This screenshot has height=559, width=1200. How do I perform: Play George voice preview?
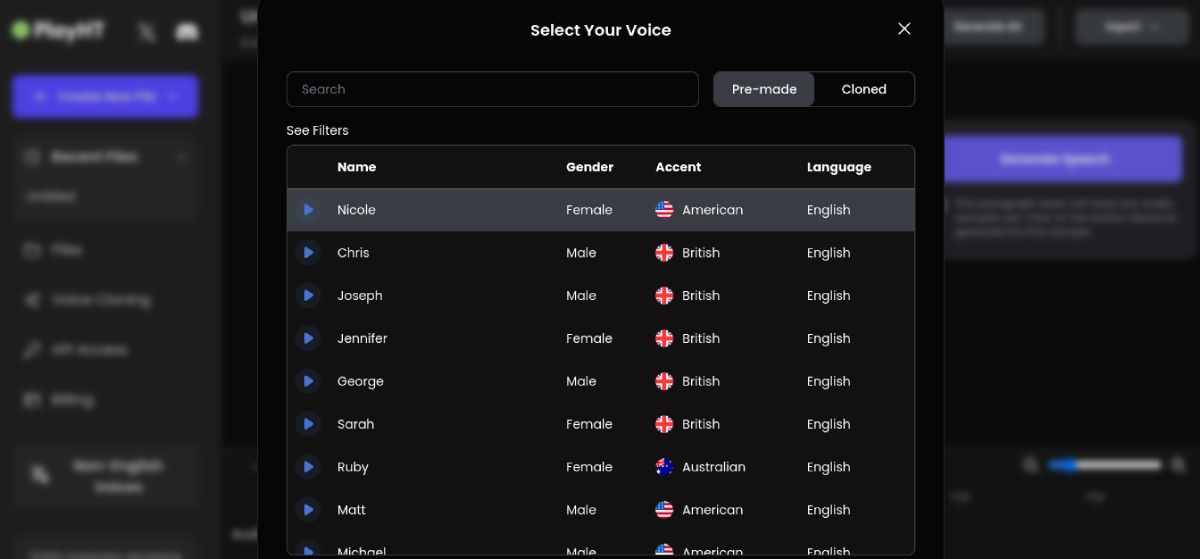point(308,382)
